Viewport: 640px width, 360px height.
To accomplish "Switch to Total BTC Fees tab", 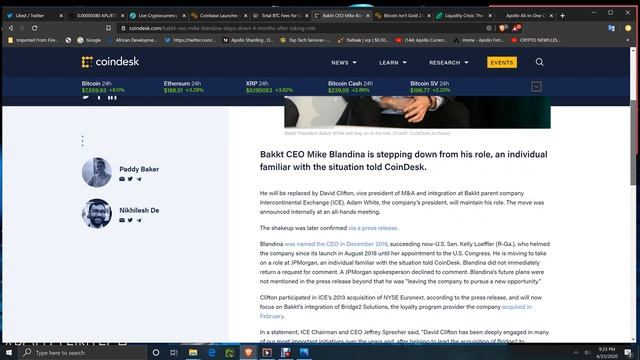I will coord(279,16).
